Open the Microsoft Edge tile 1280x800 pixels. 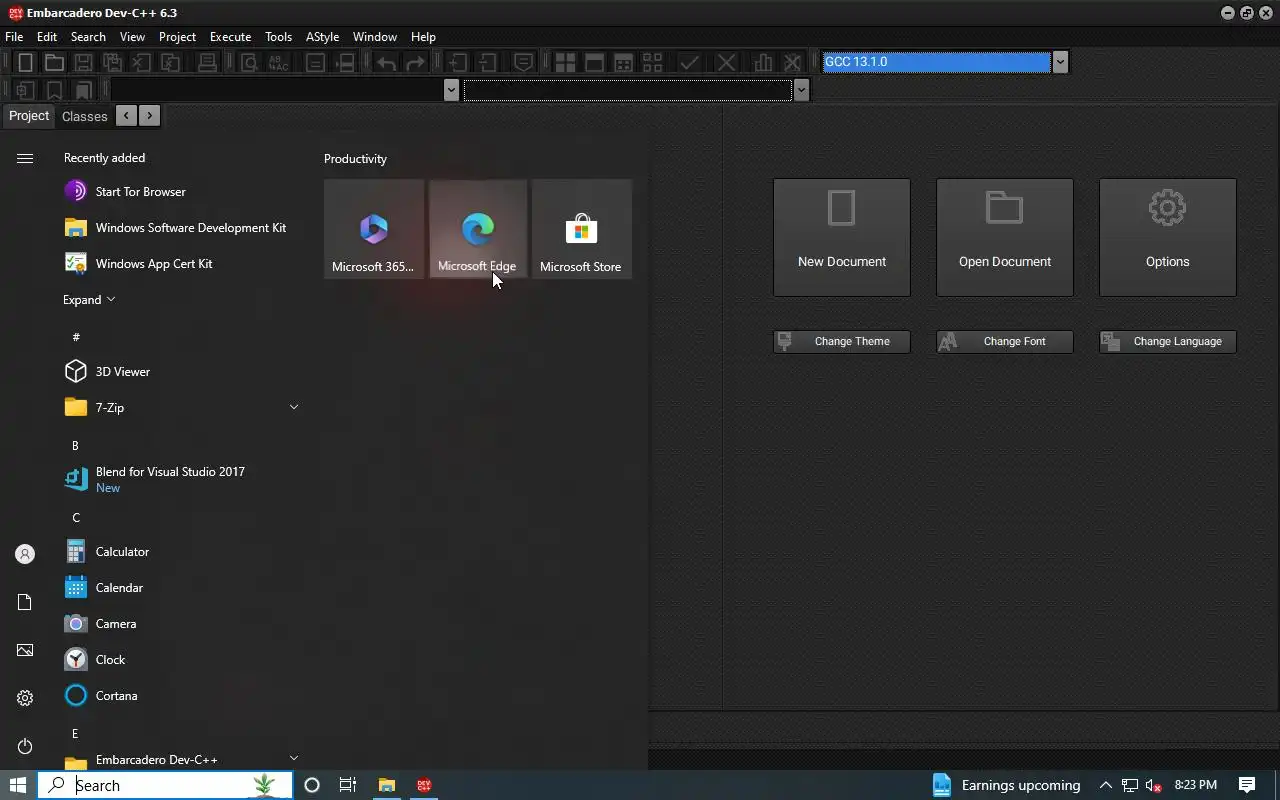(x=478, y=229)
